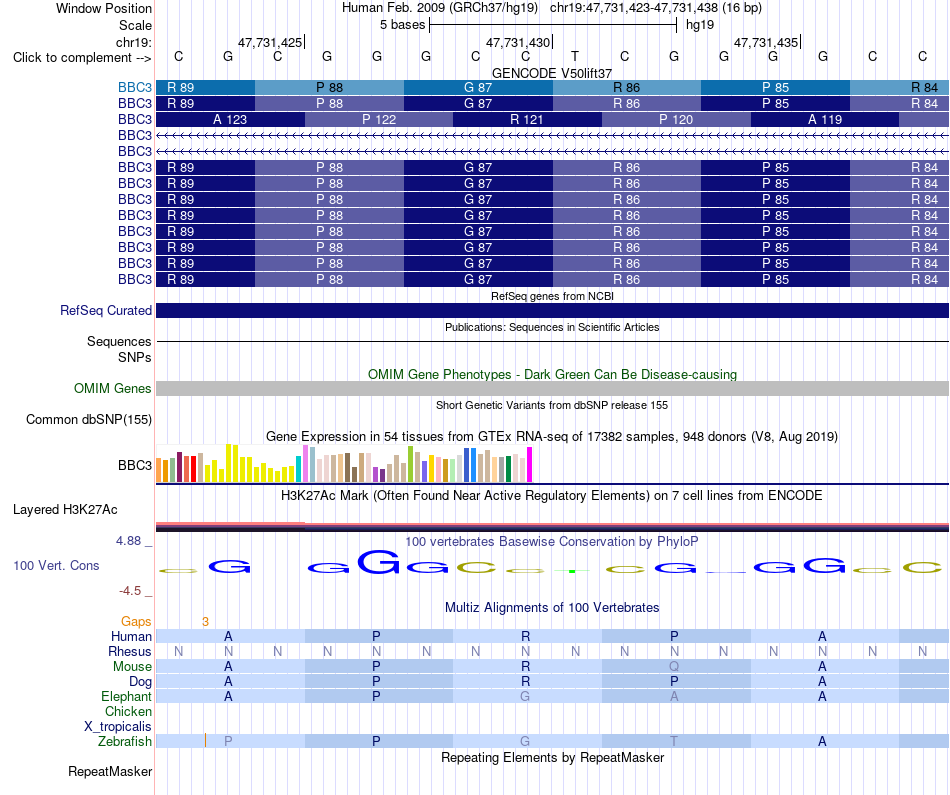Select the Dog alignment row label

[x=140, y=682]
